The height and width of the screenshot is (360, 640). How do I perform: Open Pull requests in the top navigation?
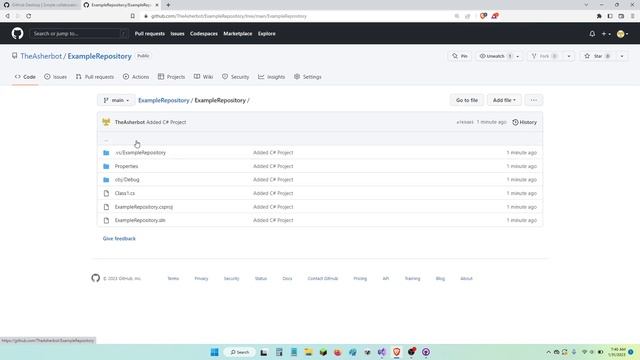(x=150, y=33)
